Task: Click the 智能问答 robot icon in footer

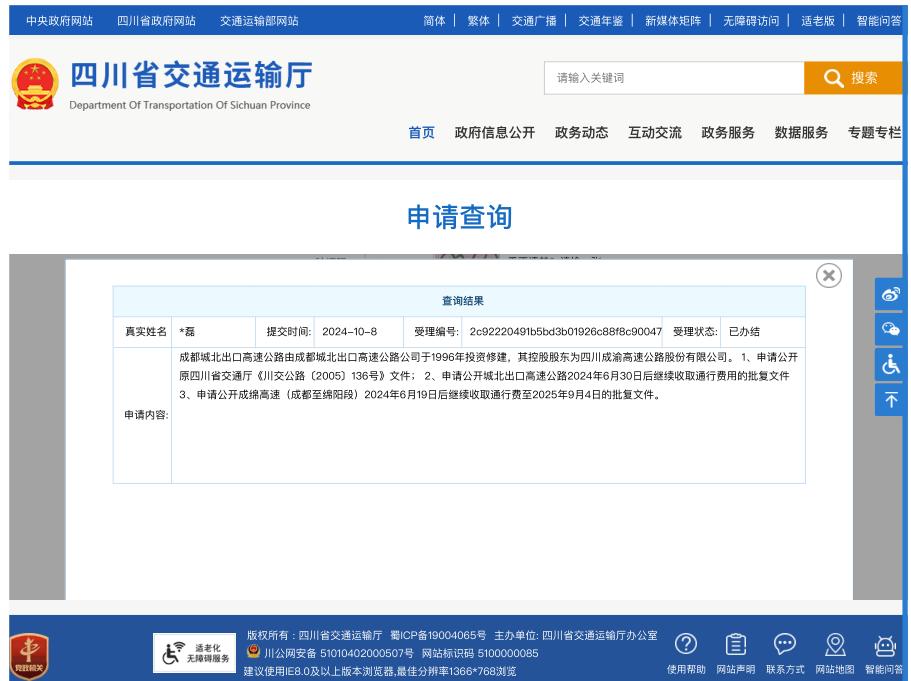Action: click(x=884, y=644)
